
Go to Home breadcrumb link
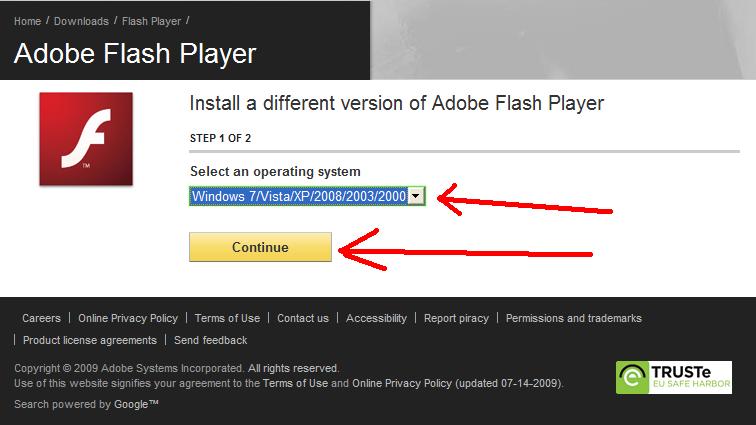[x=27, y=20]
